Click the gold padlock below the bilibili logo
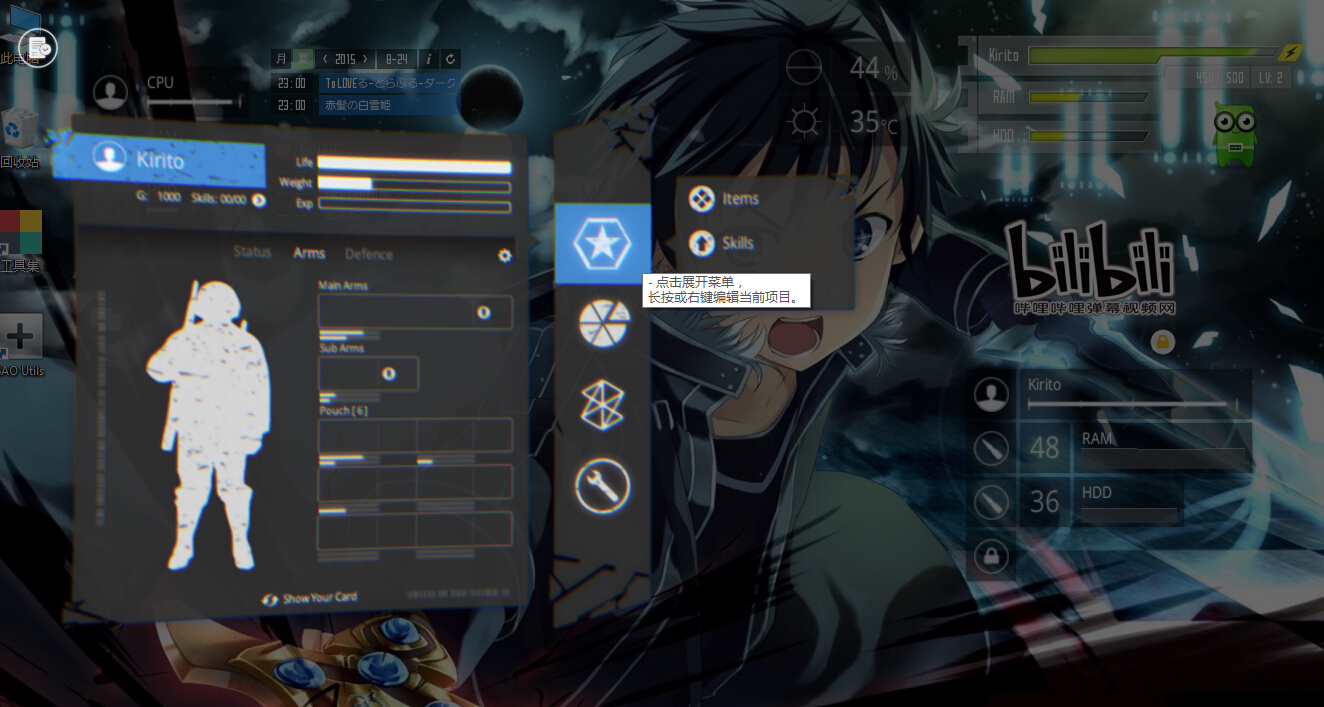 coord(1162,342)
